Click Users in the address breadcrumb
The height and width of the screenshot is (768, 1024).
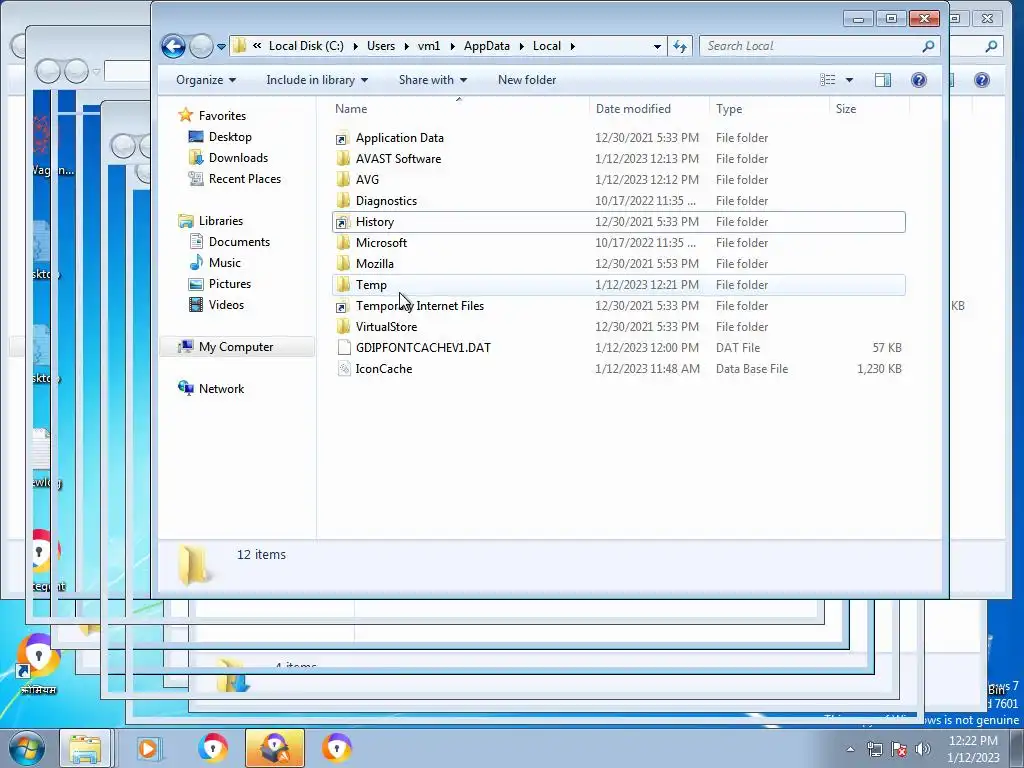(381, 46)
